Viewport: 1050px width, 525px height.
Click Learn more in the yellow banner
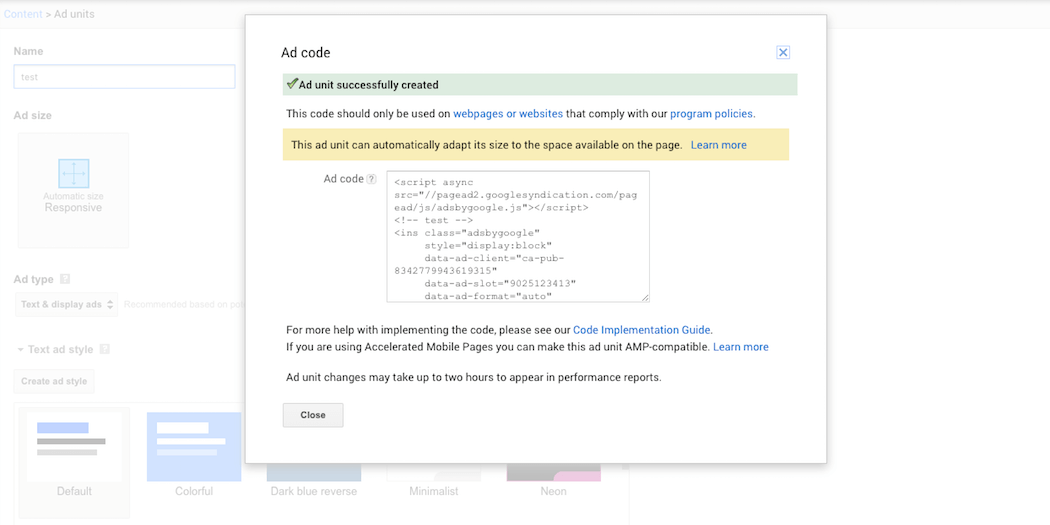click(719, 145)
